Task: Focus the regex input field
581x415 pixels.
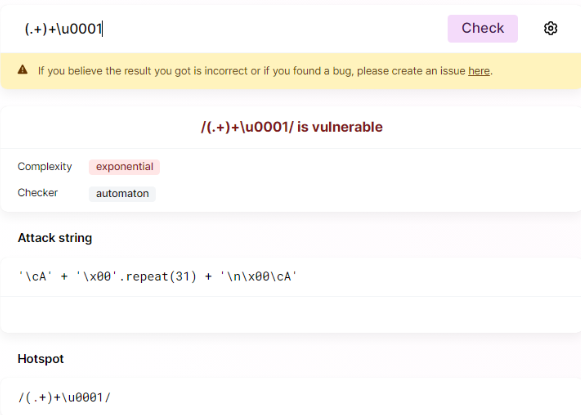Action: [x=232, y=29]
